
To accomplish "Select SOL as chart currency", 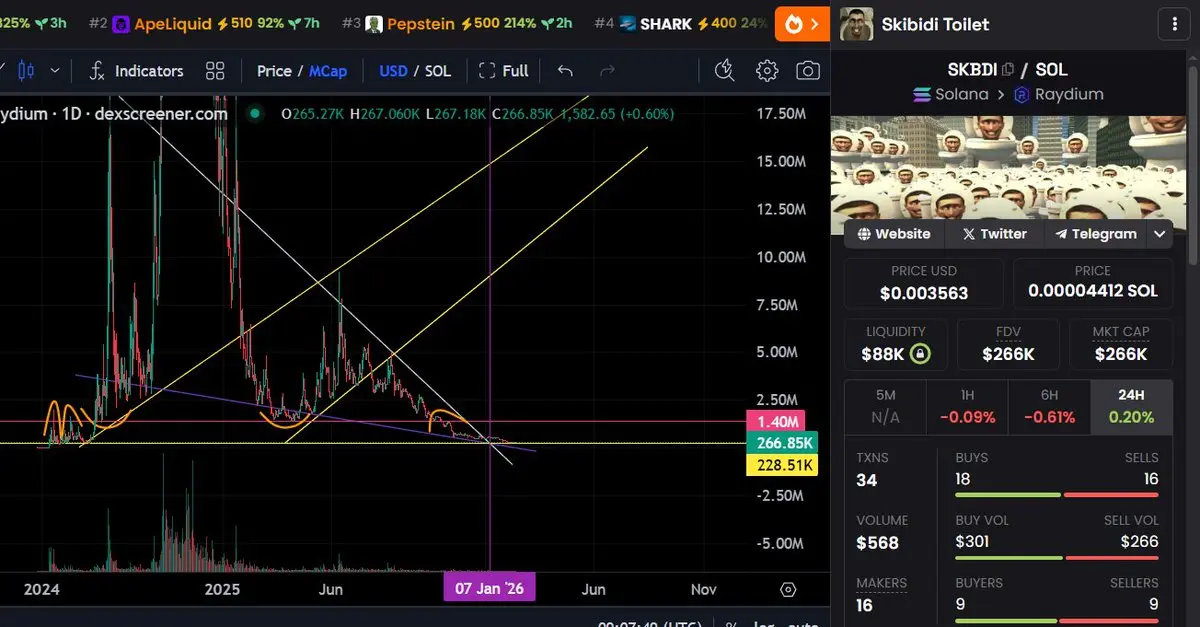I will 438,71.
